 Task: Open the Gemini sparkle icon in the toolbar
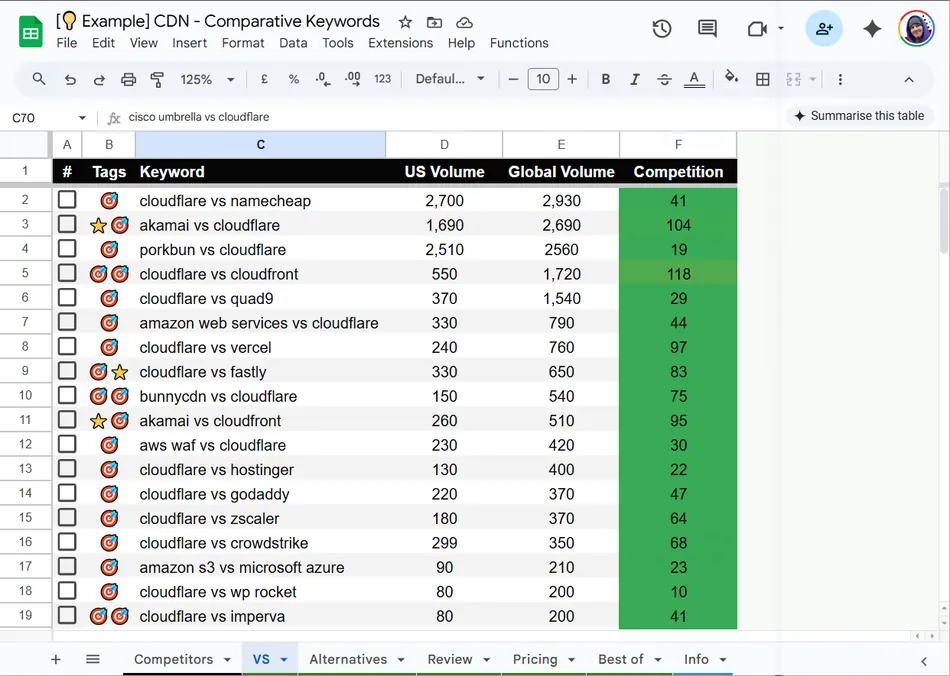871,29
